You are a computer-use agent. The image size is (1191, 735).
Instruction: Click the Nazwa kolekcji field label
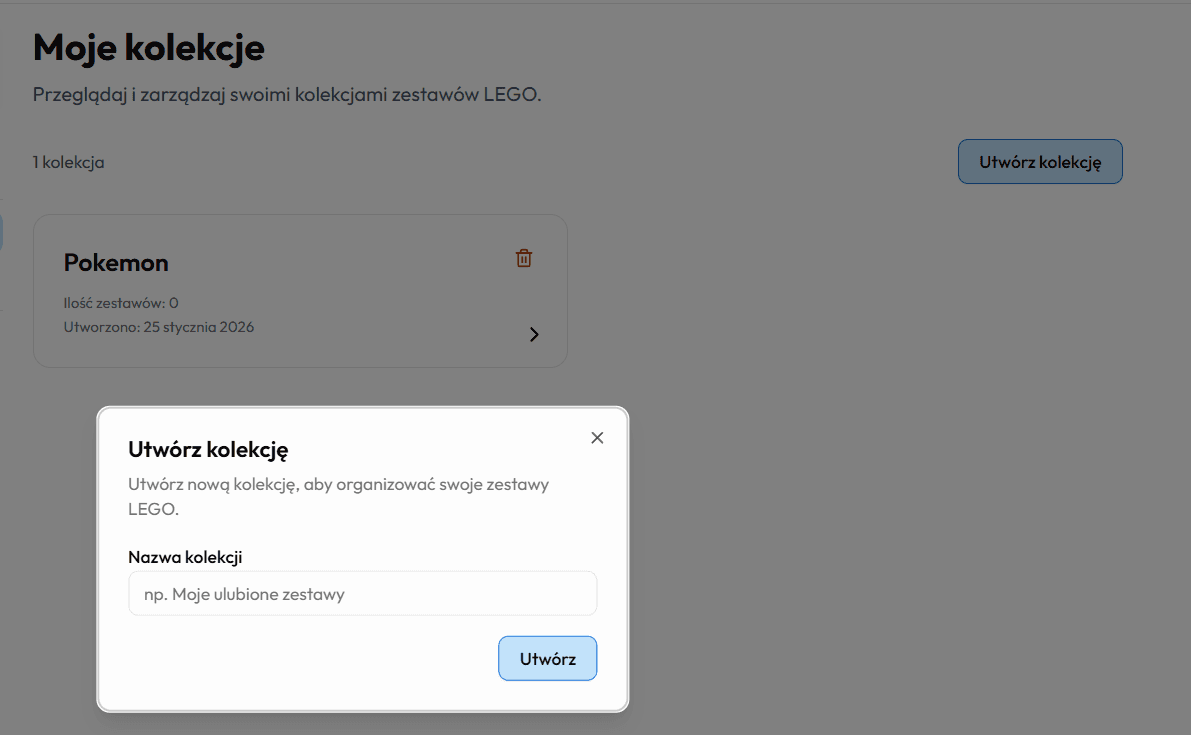[x=185, y=557]
